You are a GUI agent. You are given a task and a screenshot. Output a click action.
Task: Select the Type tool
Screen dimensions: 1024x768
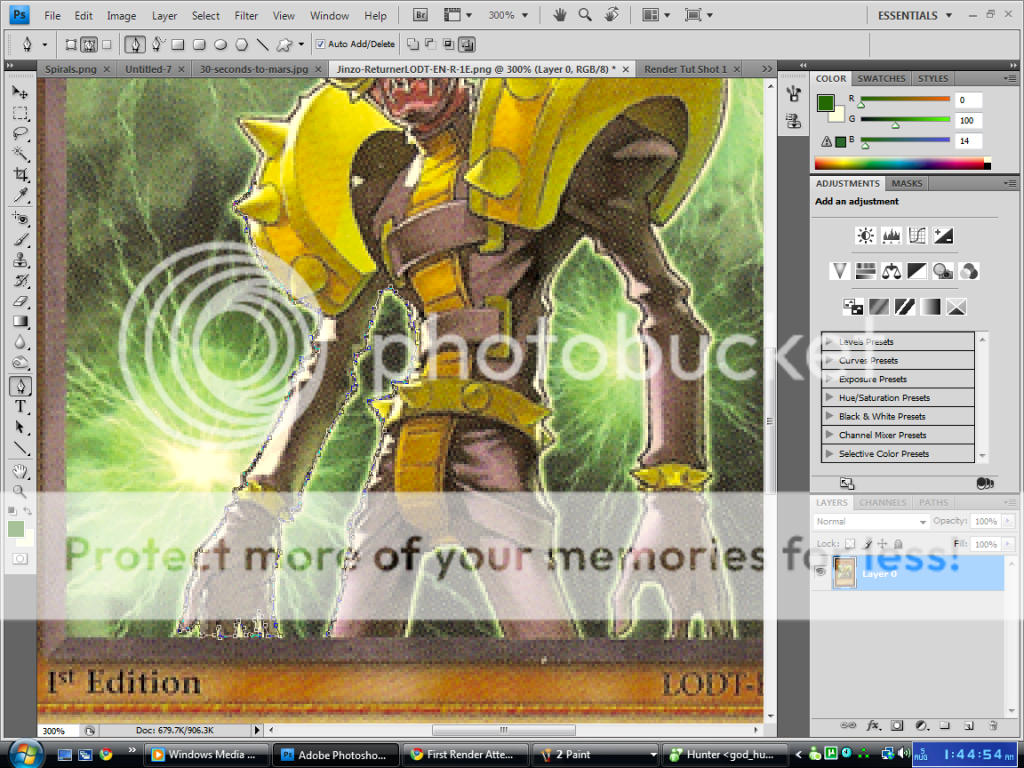(18, 408)
